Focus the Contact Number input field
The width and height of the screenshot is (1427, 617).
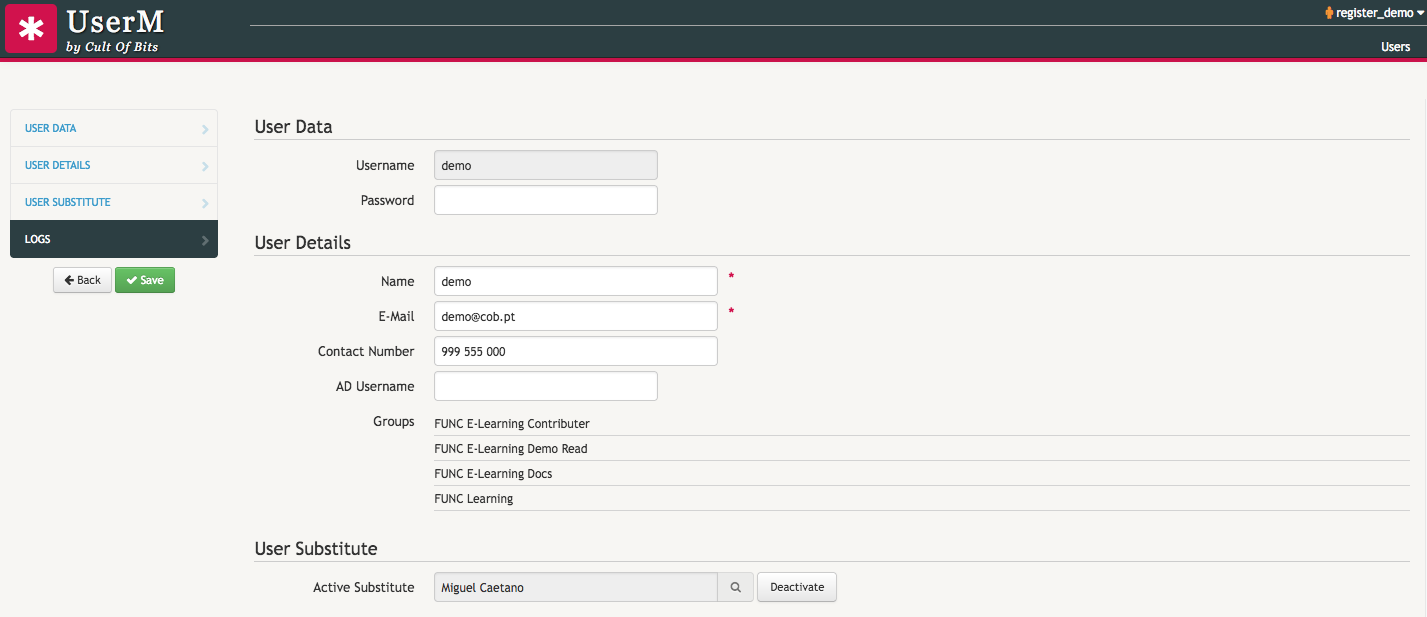tap(576, 351)
